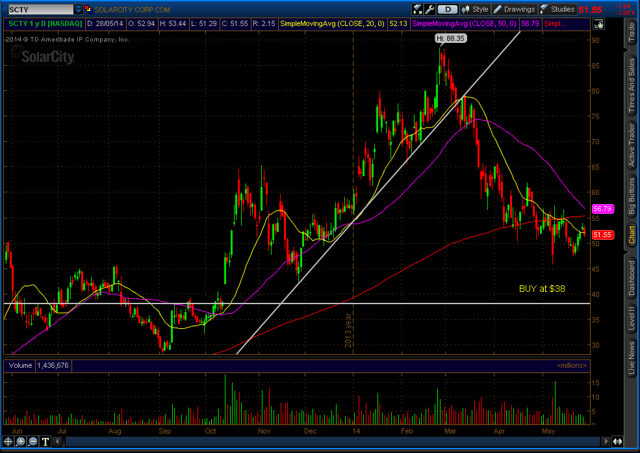
Task: Click the C: 51.55 close value
Action: coord(235,24)
